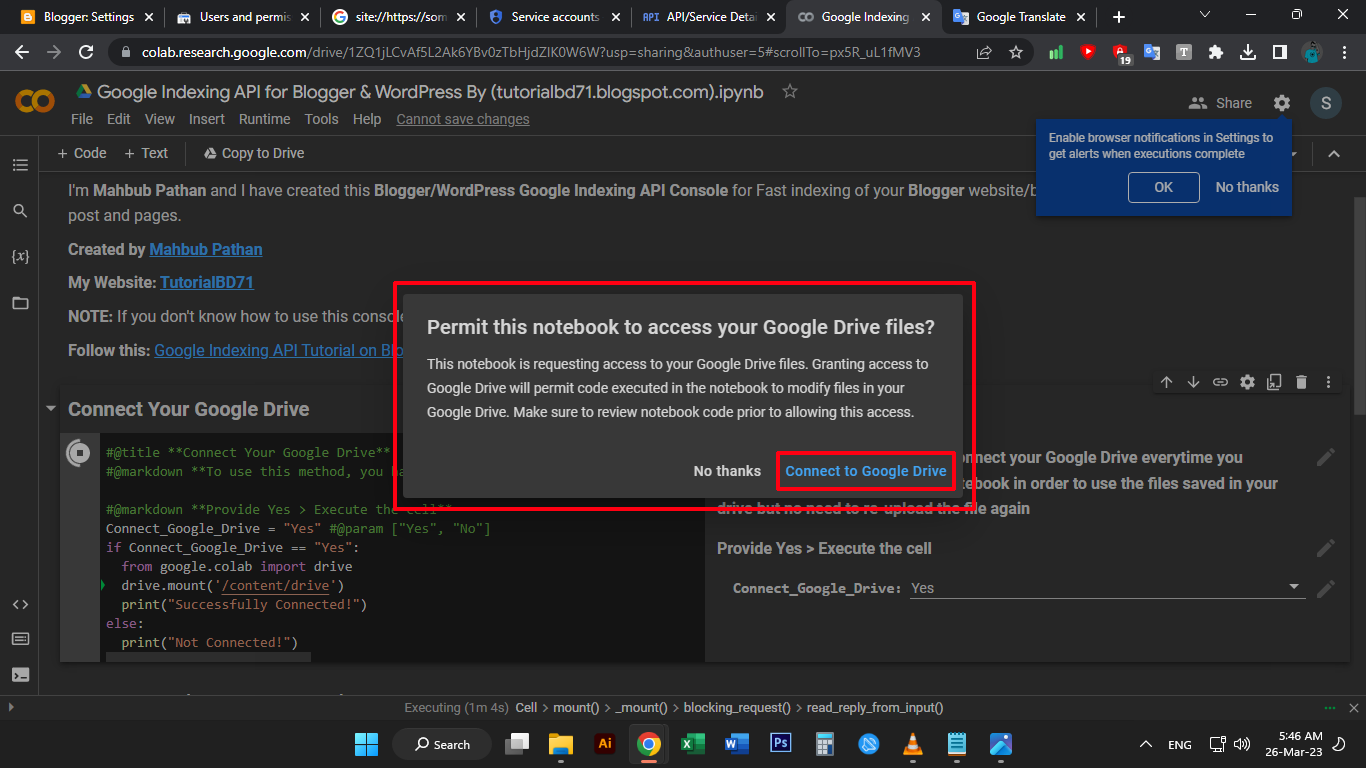Add a new Code cell
This screenshot has height=768, width=1366.
(x=82, y=153)
